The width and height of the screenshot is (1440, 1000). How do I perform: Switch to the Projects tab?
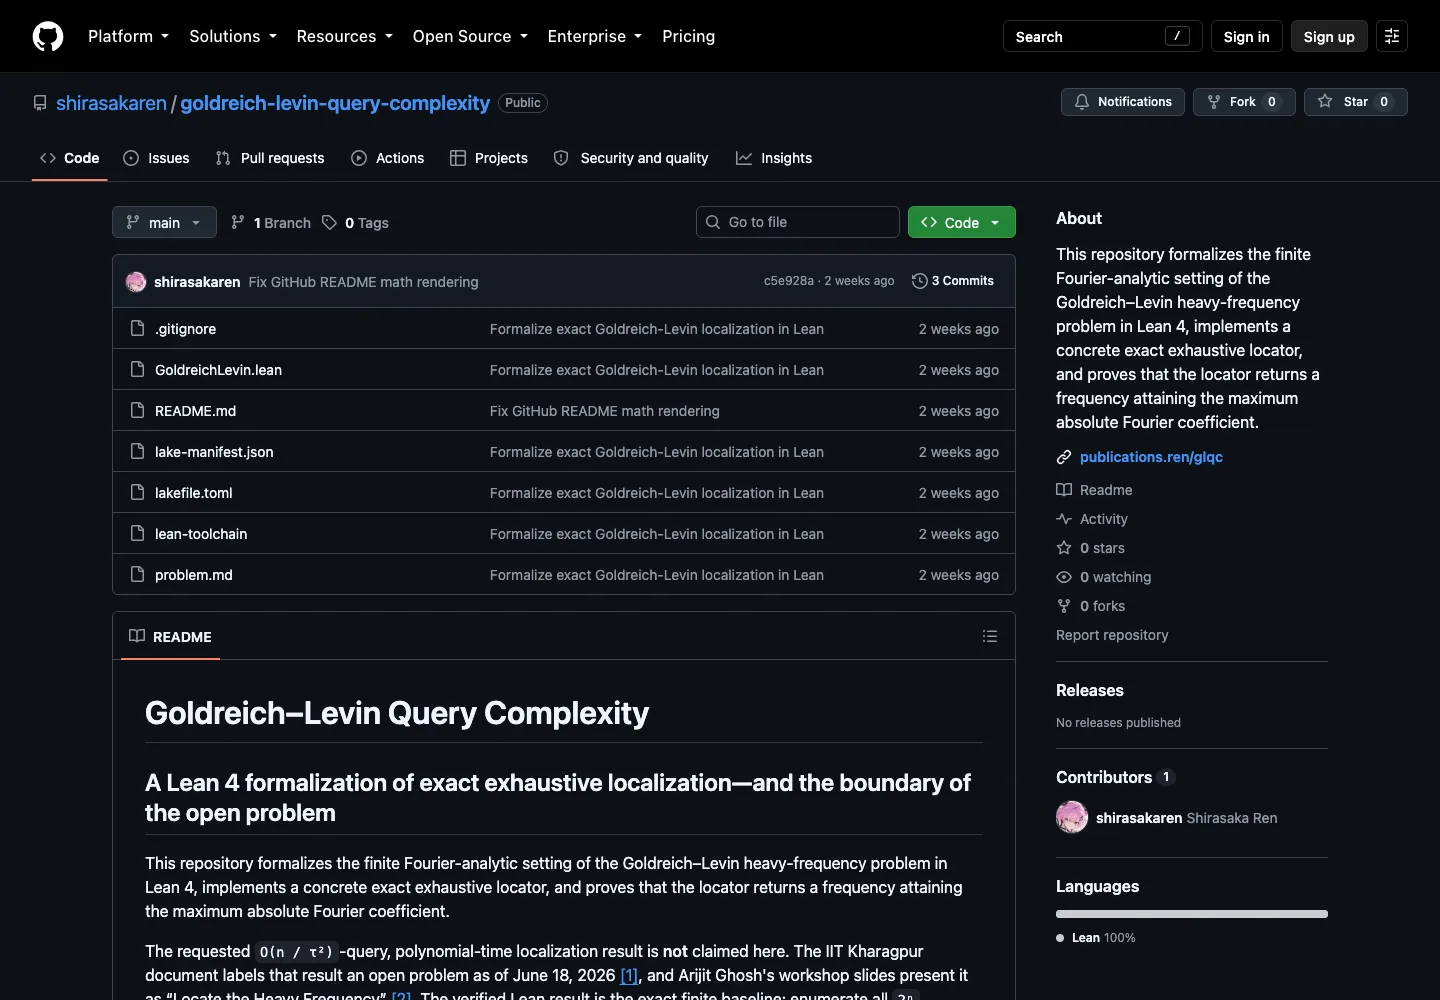489,158
